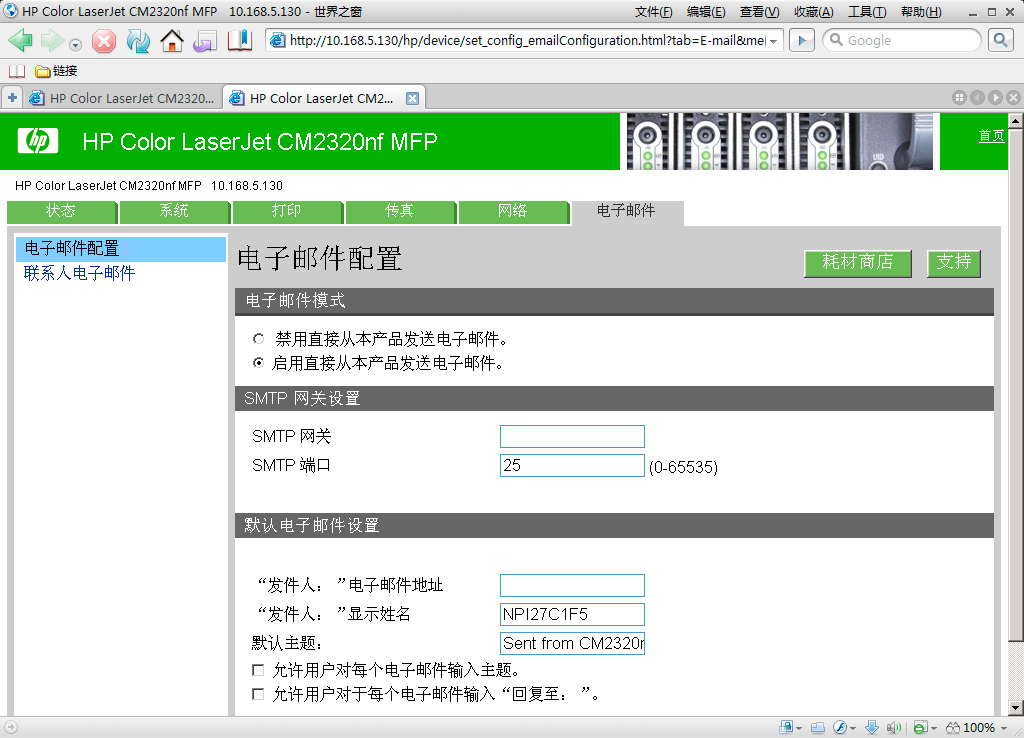Open the 工具(T) menu

[x=866, y=12]
